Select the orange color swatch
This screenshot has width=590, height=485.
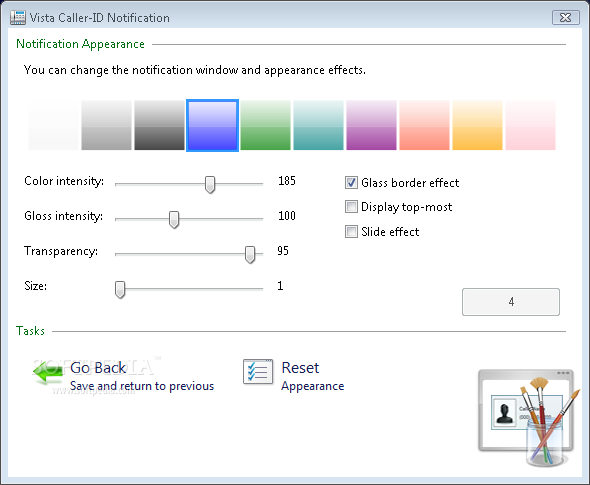click(x=477, y=125)
